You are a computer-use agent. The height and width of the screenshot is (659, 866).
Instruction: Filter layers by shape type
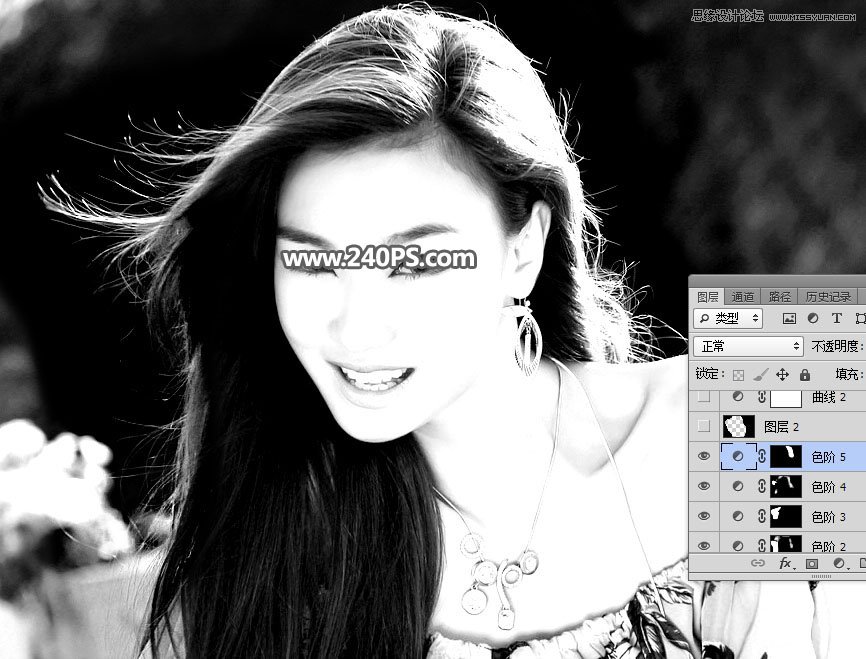pos(860,318)
